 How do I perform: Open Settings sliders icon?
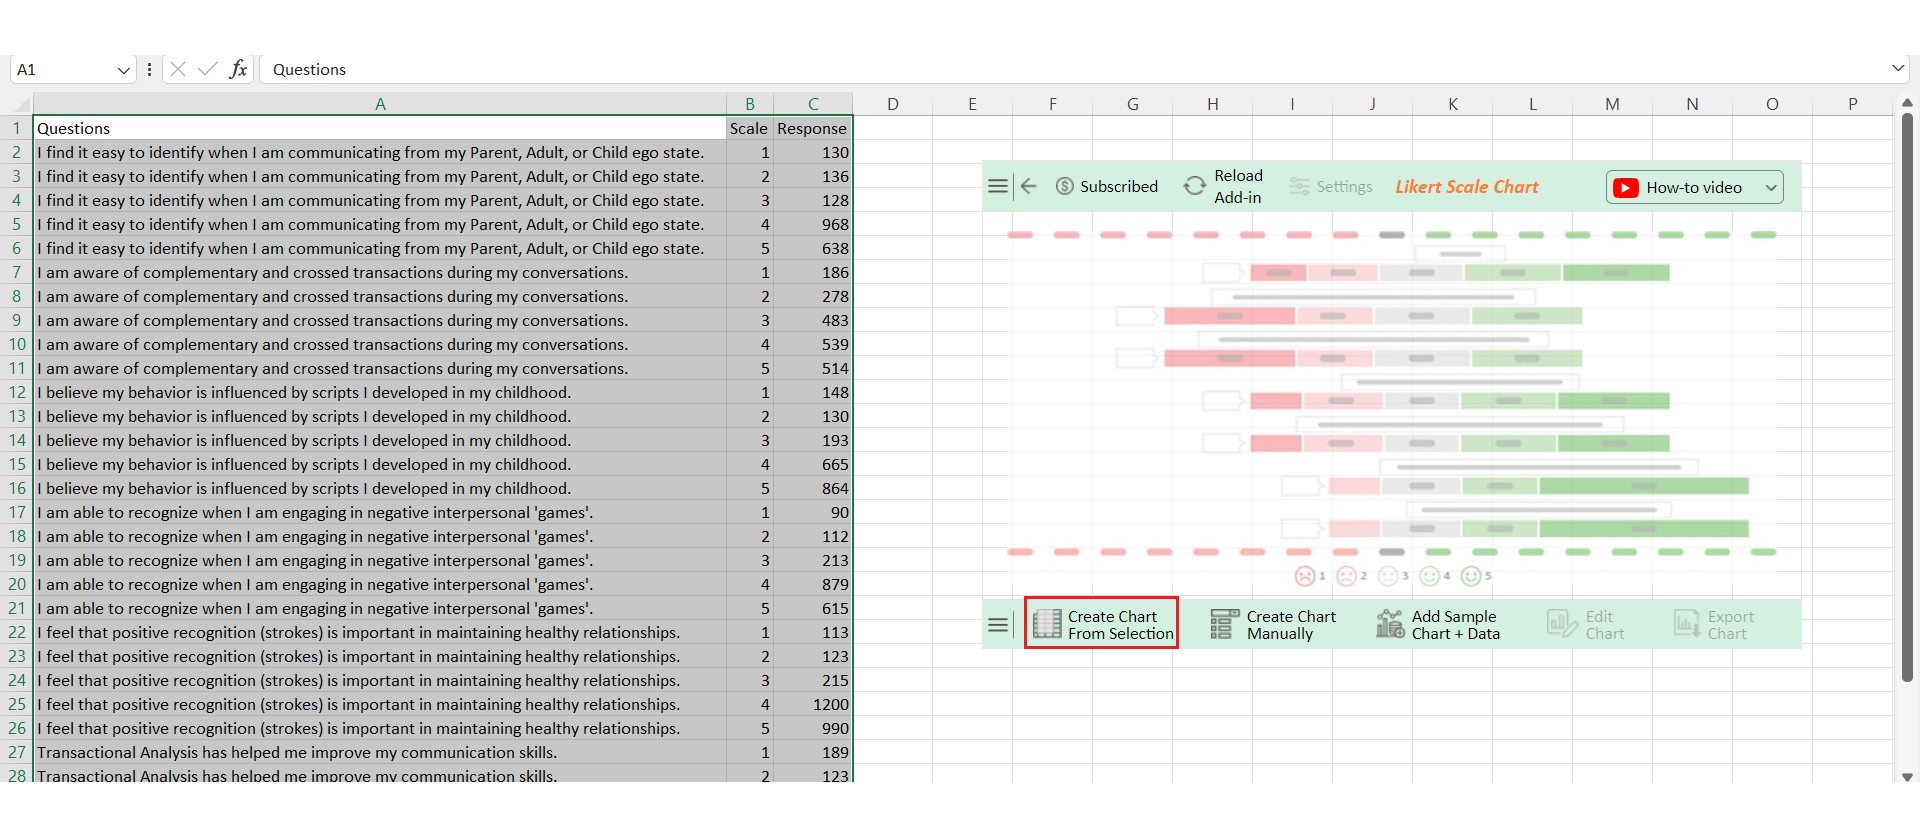pyautogui.click(x=1299, y=186)
